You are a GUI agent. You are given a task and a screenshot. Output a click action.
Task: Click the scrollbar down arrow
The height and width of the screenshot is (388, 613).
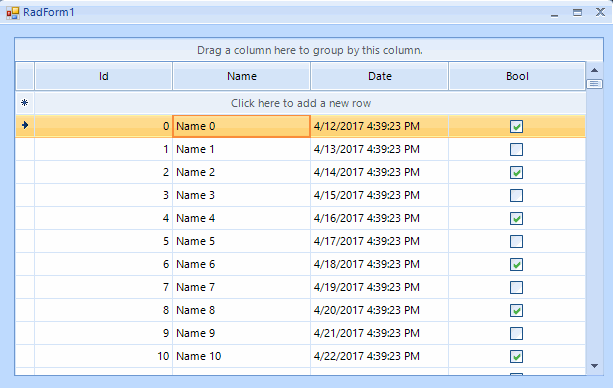[595, 366]
